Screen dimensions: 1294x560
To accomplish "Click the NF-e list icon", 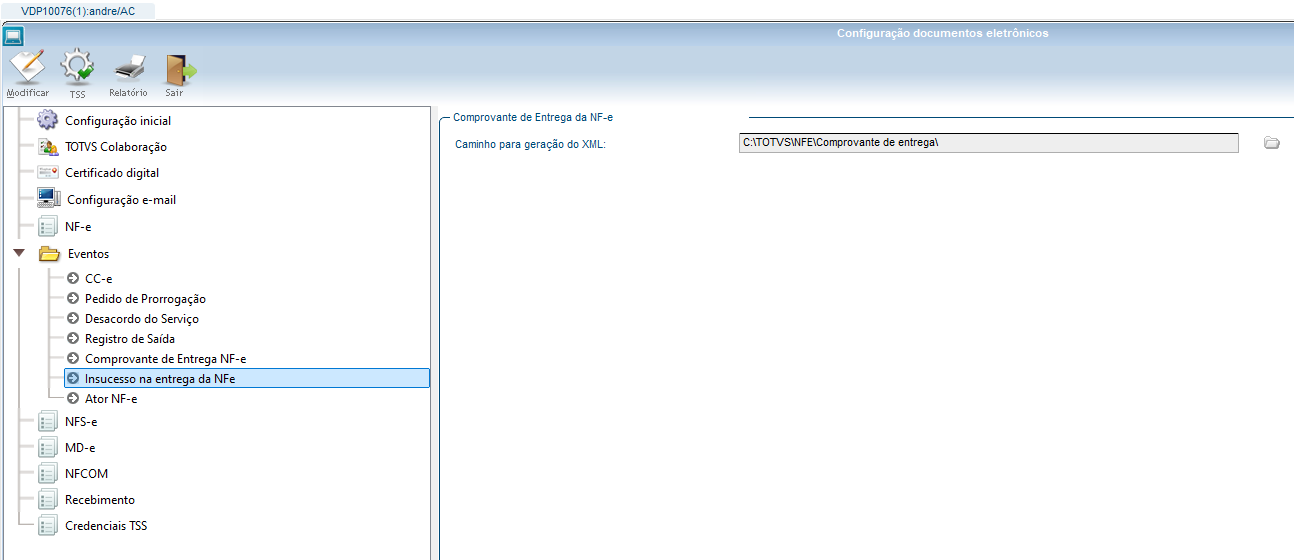I will point(47,226).
